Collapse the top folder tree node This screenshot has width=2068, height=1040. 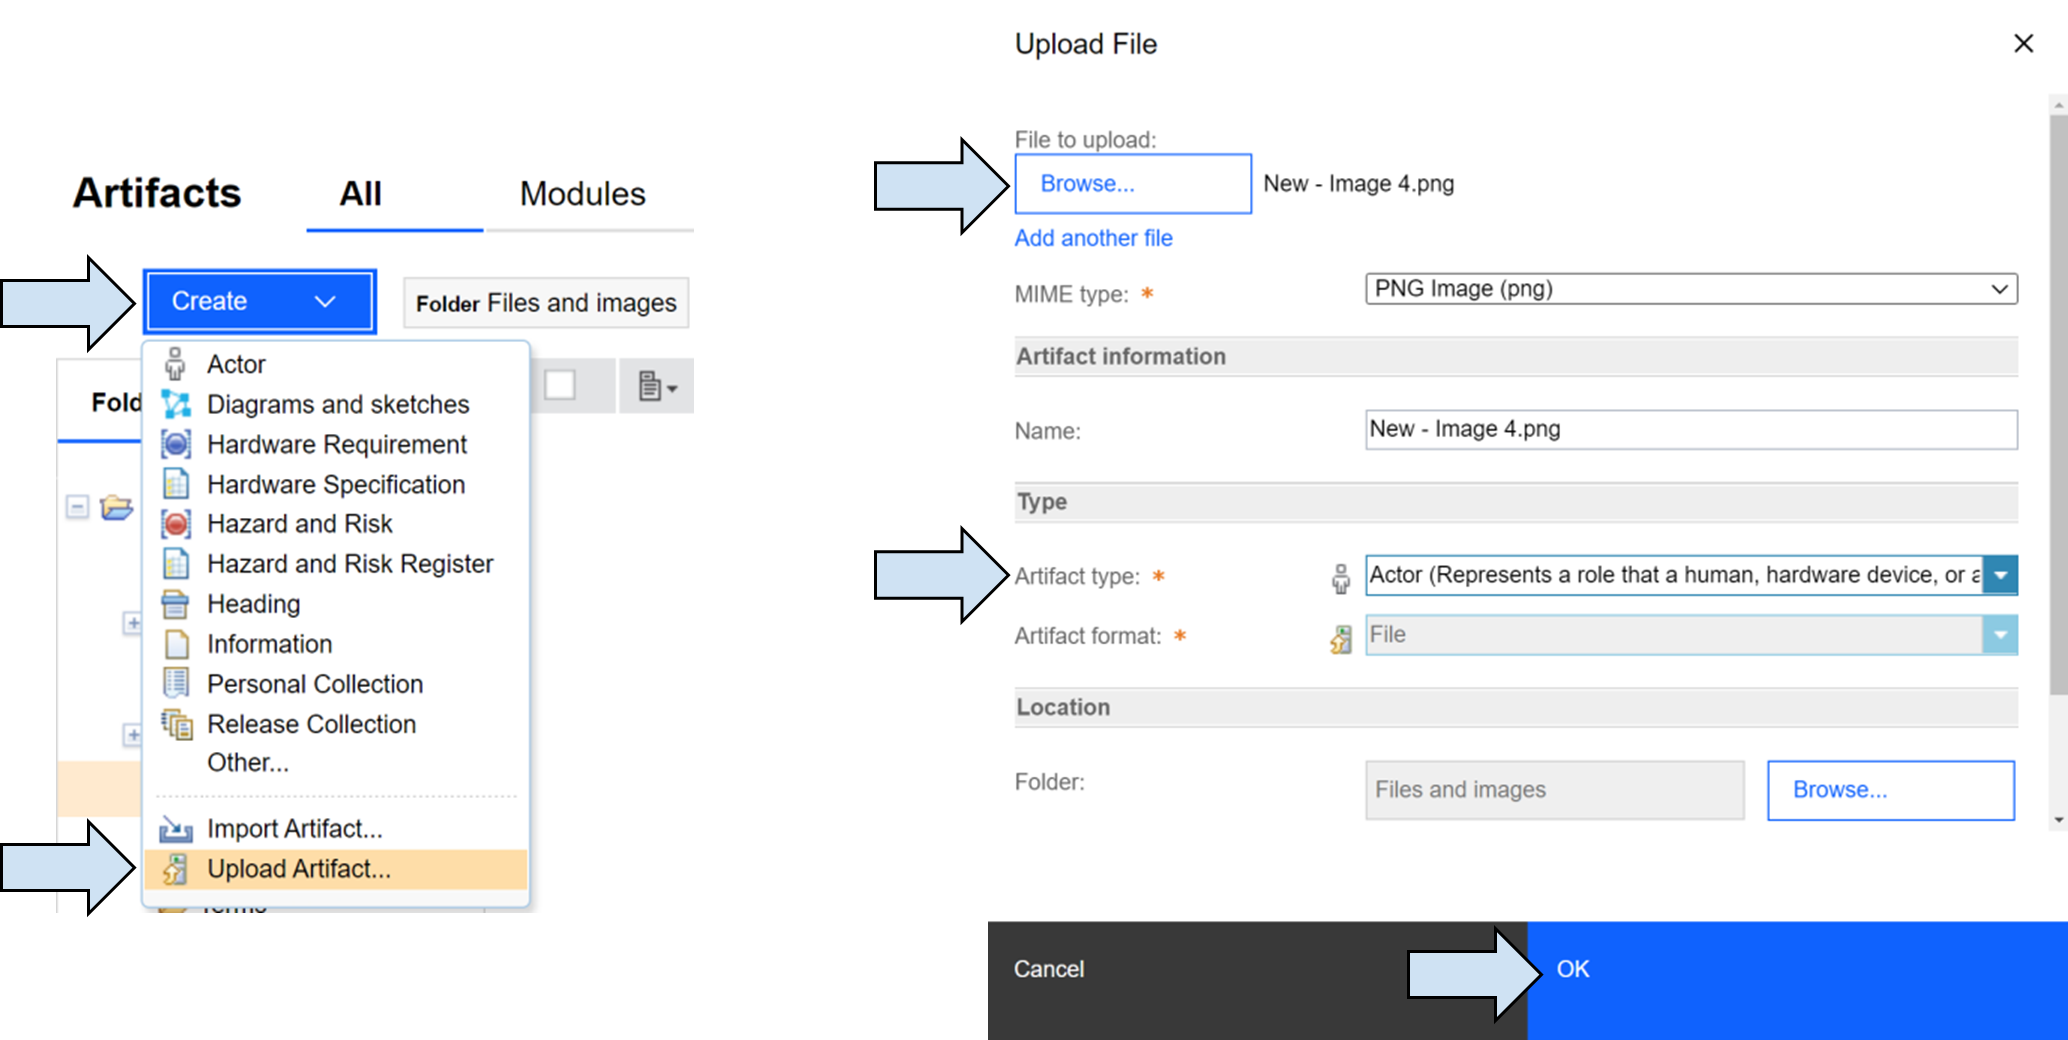coord(77,507)
